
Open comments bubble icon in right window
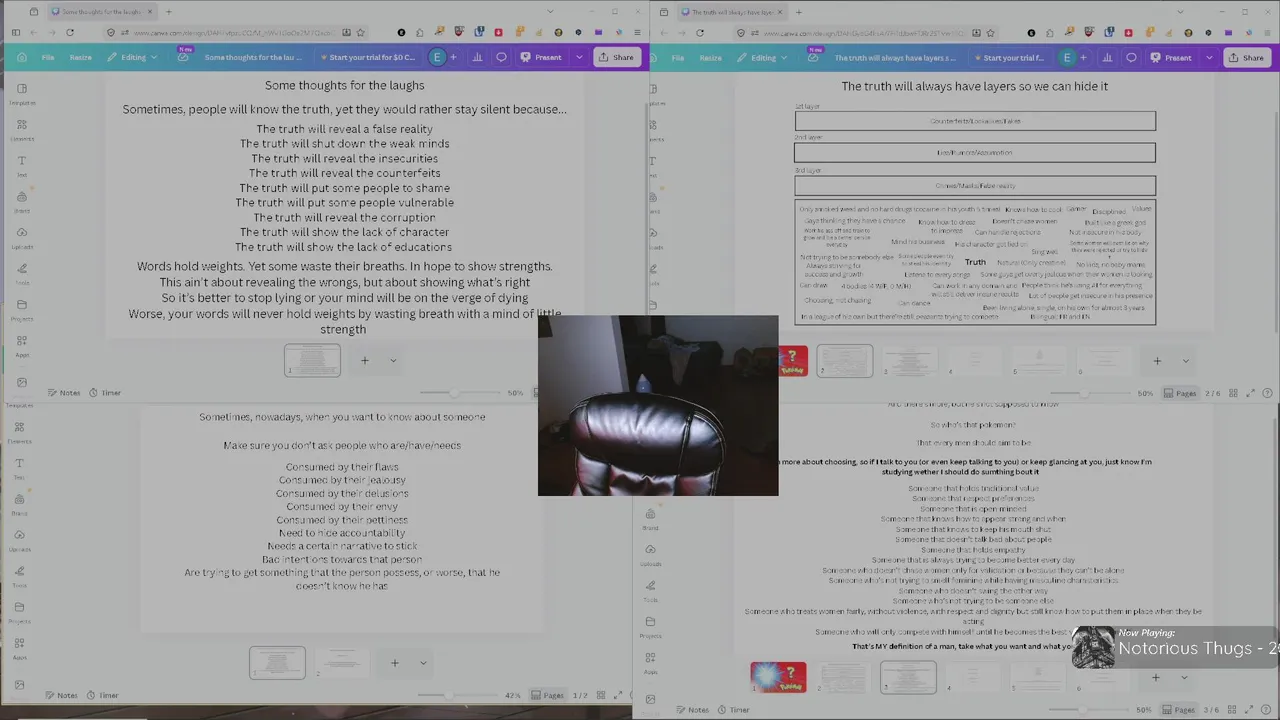(1132, 57)
